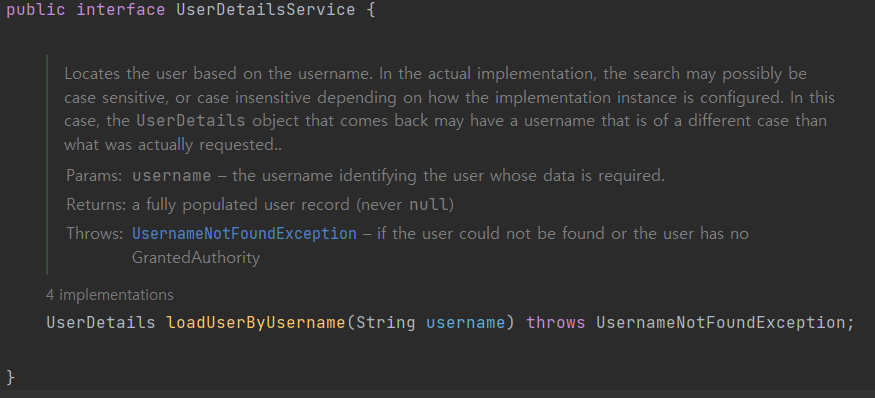The height and width of the screenshot is (398, 875).
Task: Click the username parameter in method signature
Action: pos(465,323)
